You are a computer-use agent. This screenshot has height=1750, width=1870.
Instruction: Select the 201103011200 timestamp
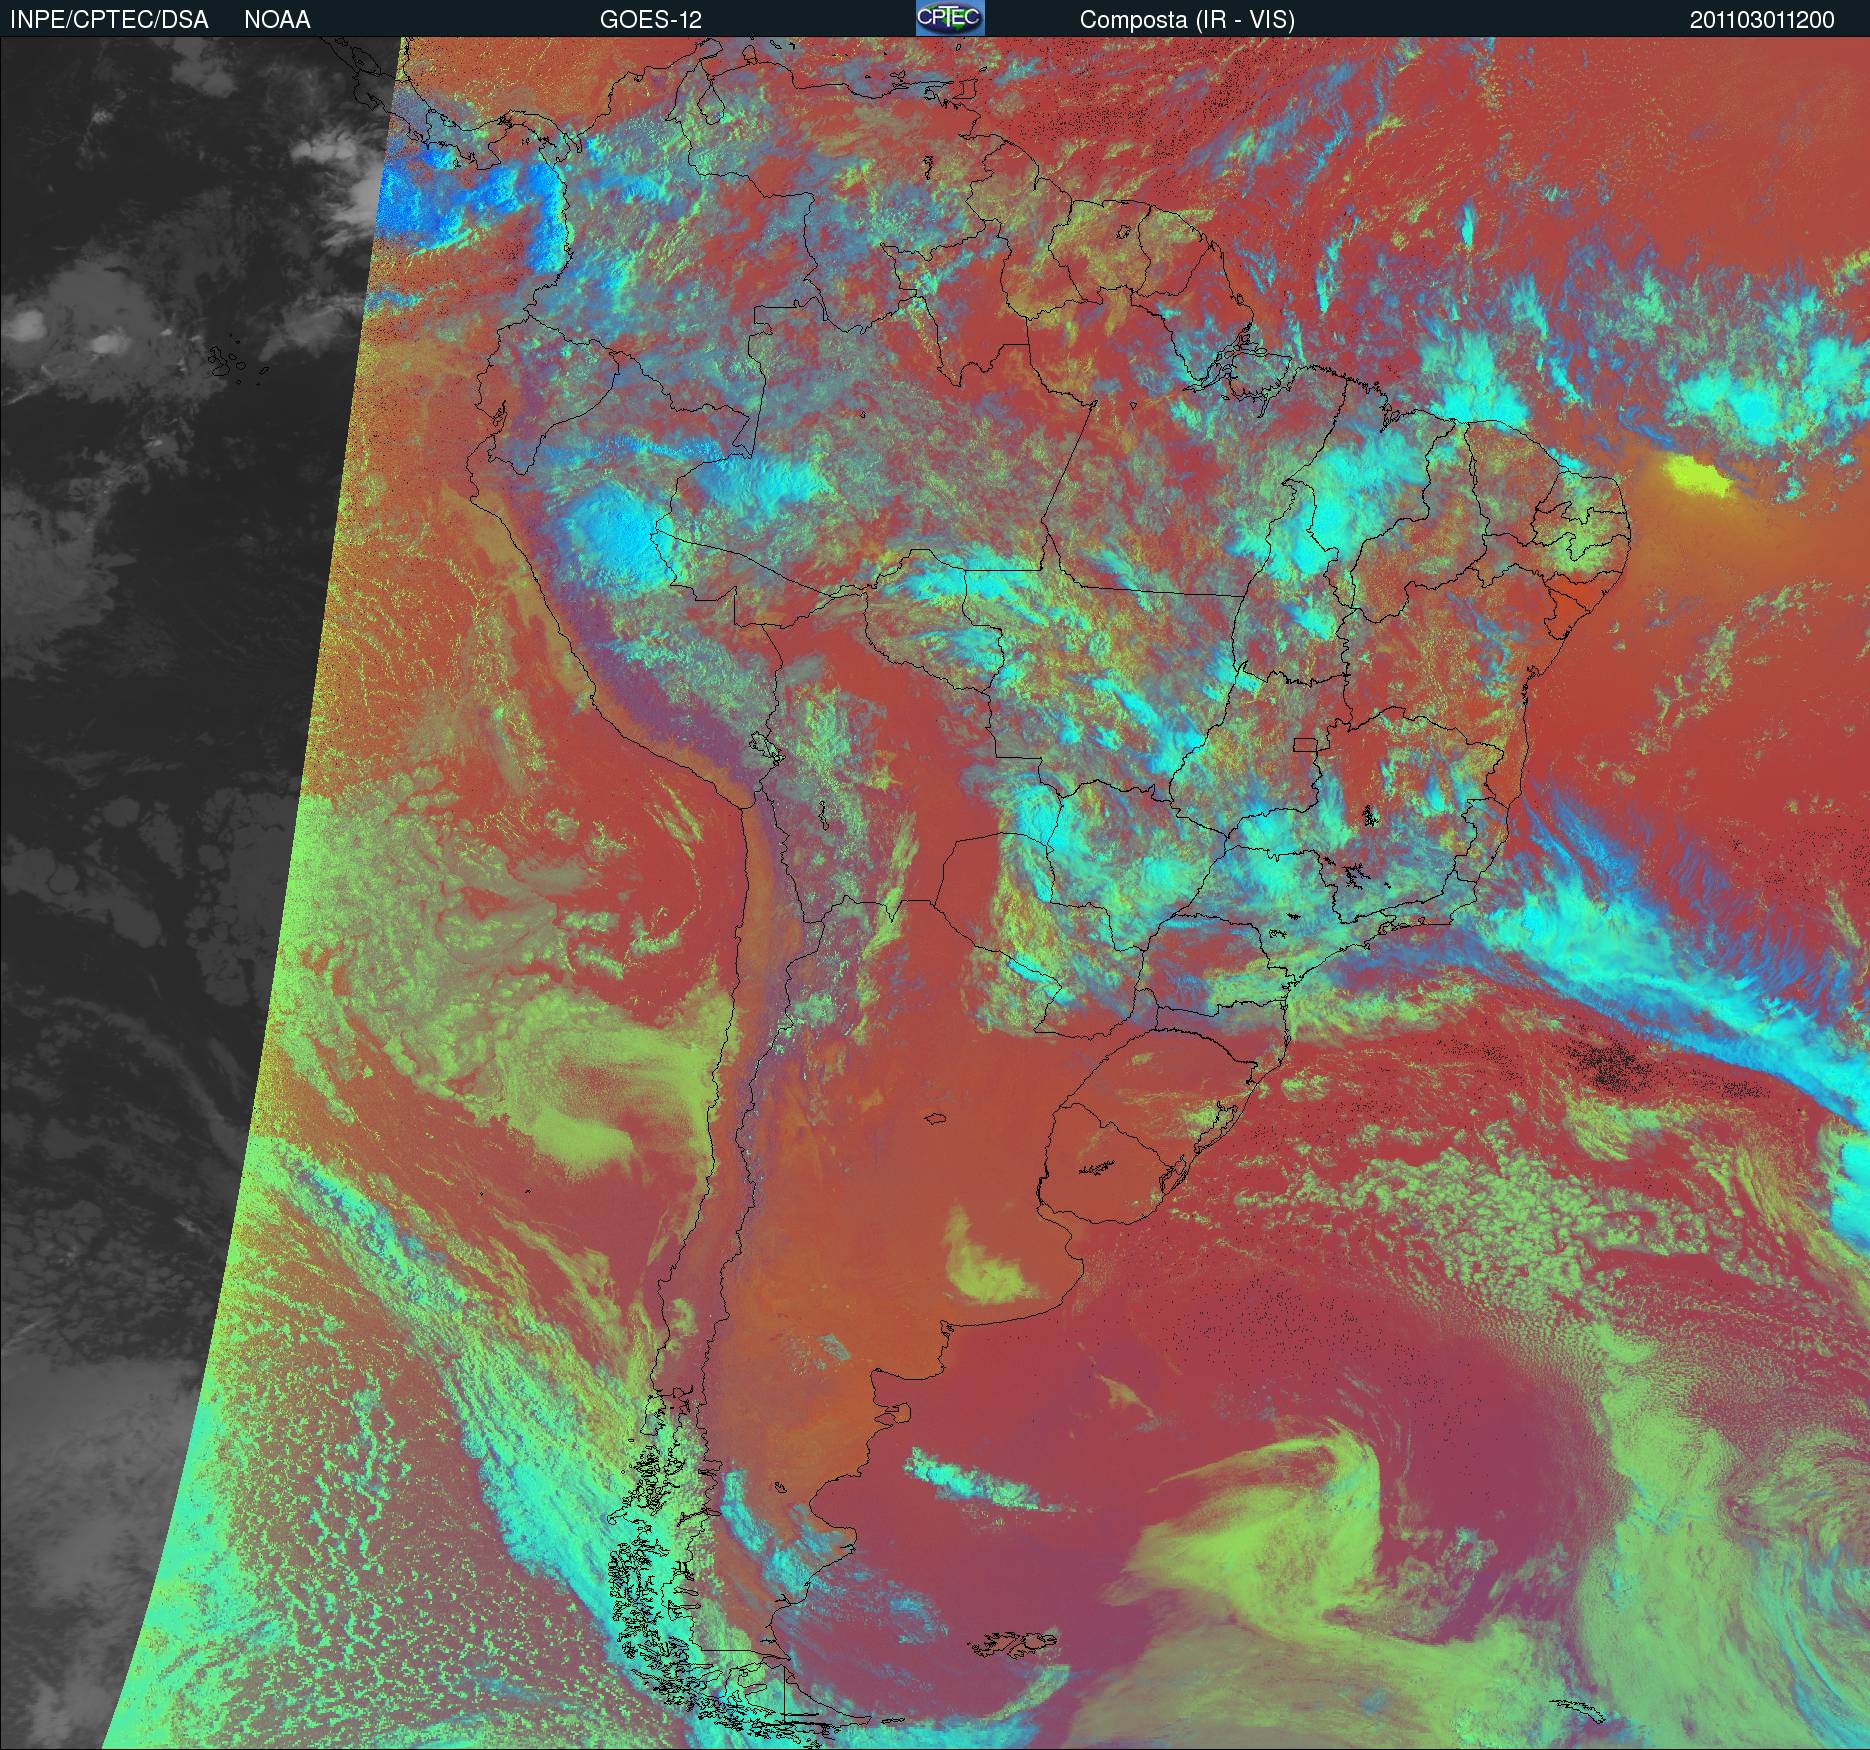(x=1763, y=20)
